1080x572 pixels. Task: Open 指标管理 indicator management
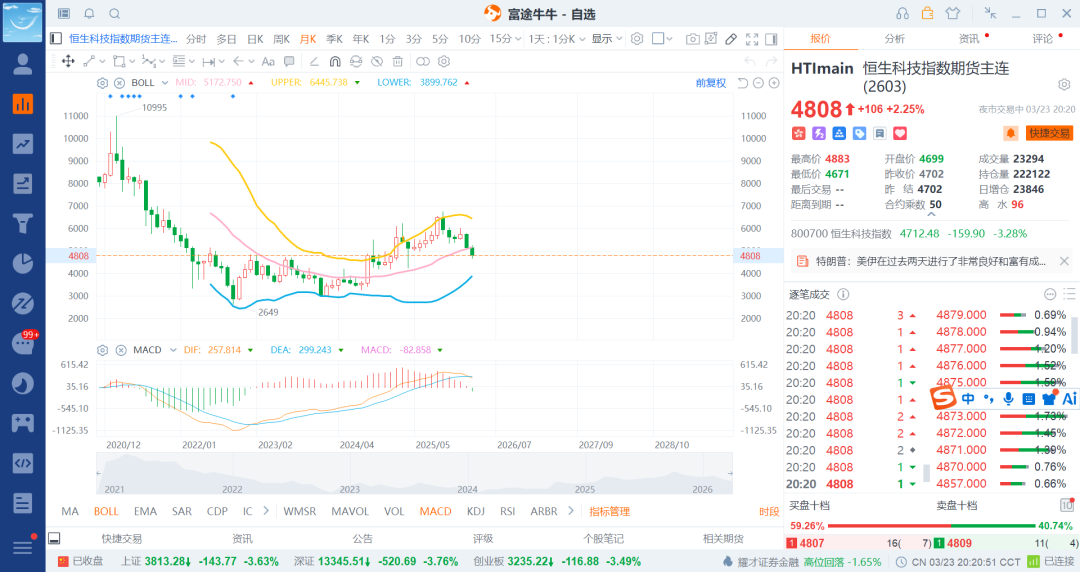coord(610,511)
